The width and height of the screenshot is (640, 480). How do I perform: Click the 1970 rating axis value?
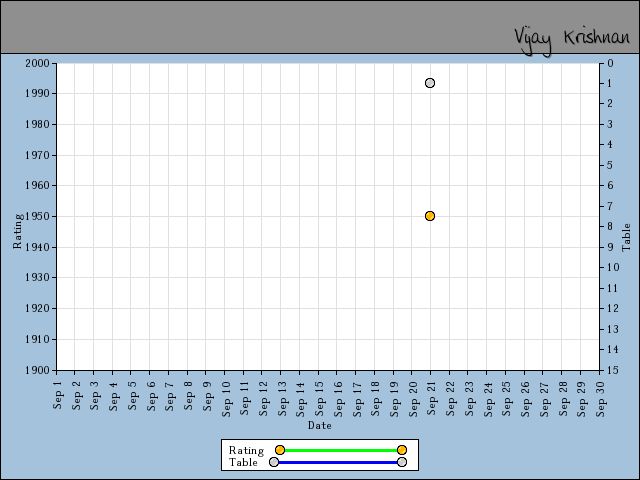click(37, 155)
